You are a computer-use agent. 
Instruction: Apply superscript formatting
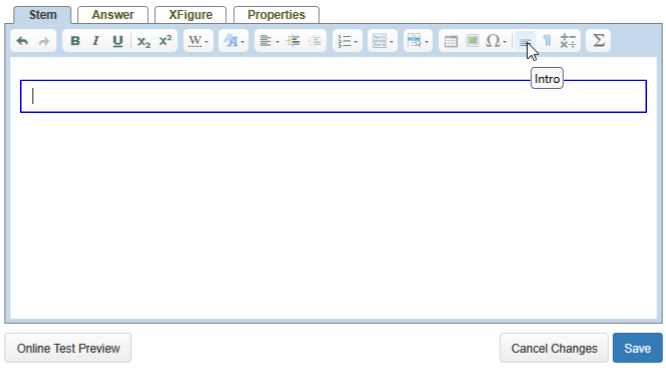point(165,41)
